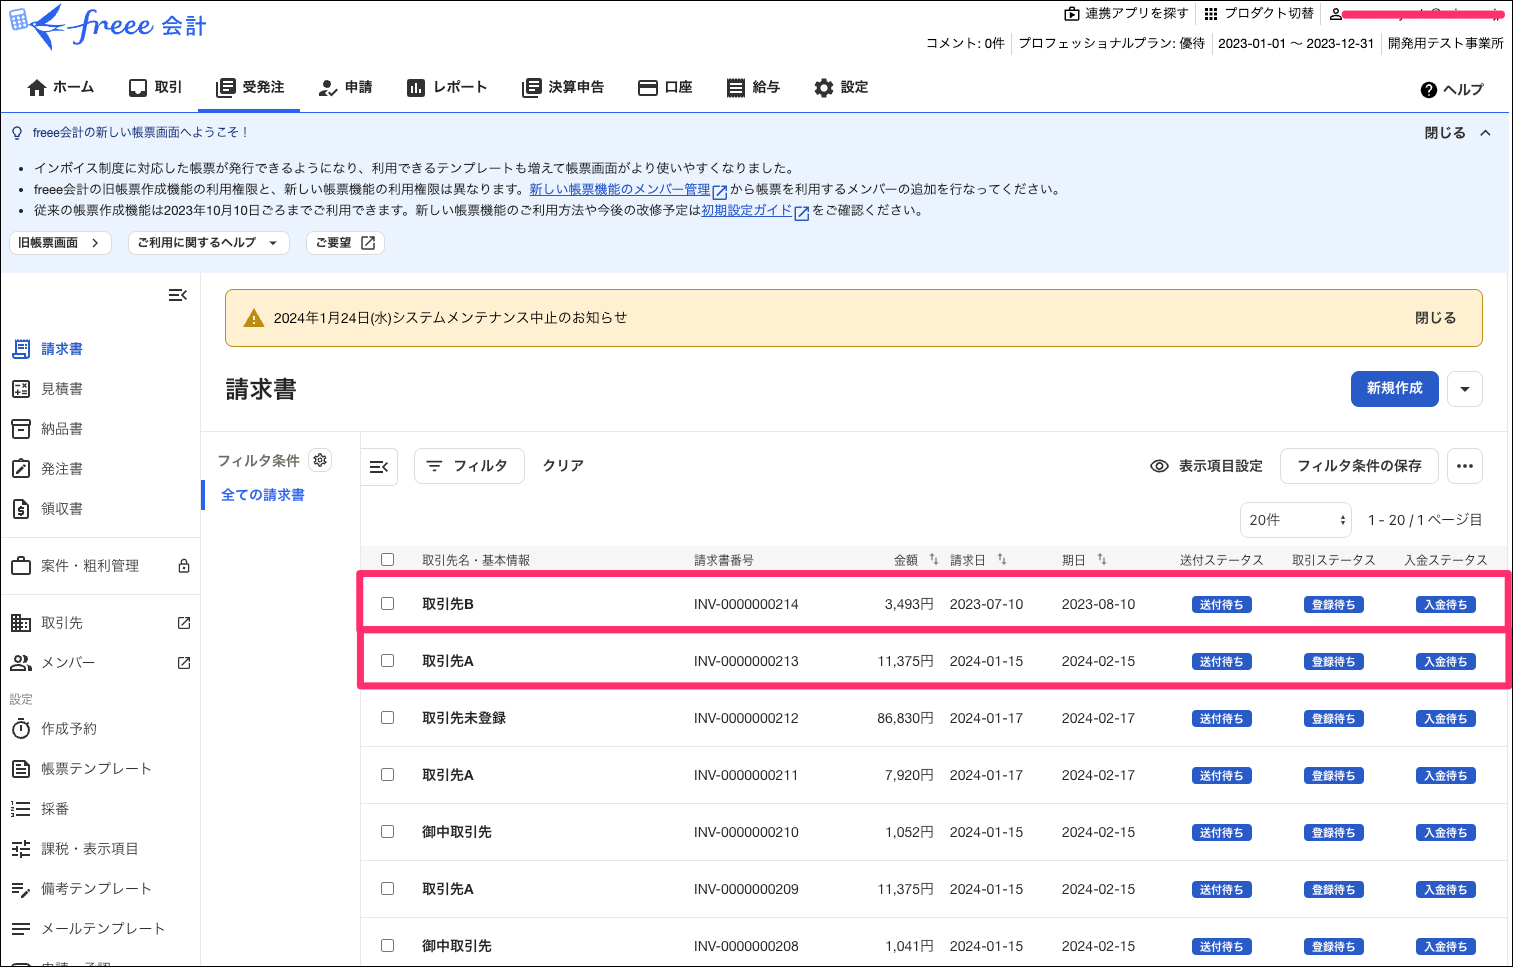Click the 表示項目設定 eye icon
Image resolution: width=1513 pixels, height=967 pixels.
tap(1159, 465)
